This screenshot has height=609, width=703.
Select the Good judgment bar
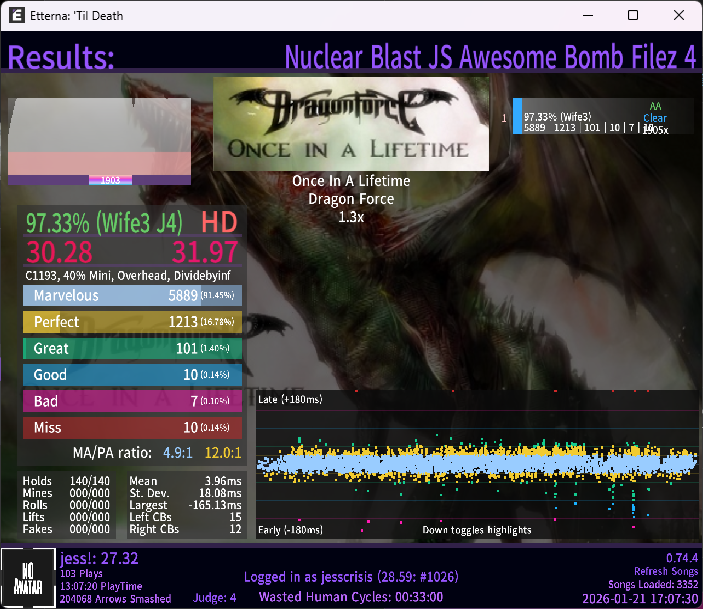coord(132,375)
